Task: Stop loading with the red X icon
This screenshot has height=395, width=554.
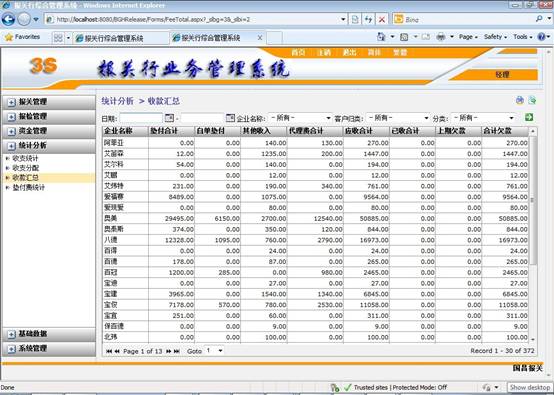Action: (382, 19)
